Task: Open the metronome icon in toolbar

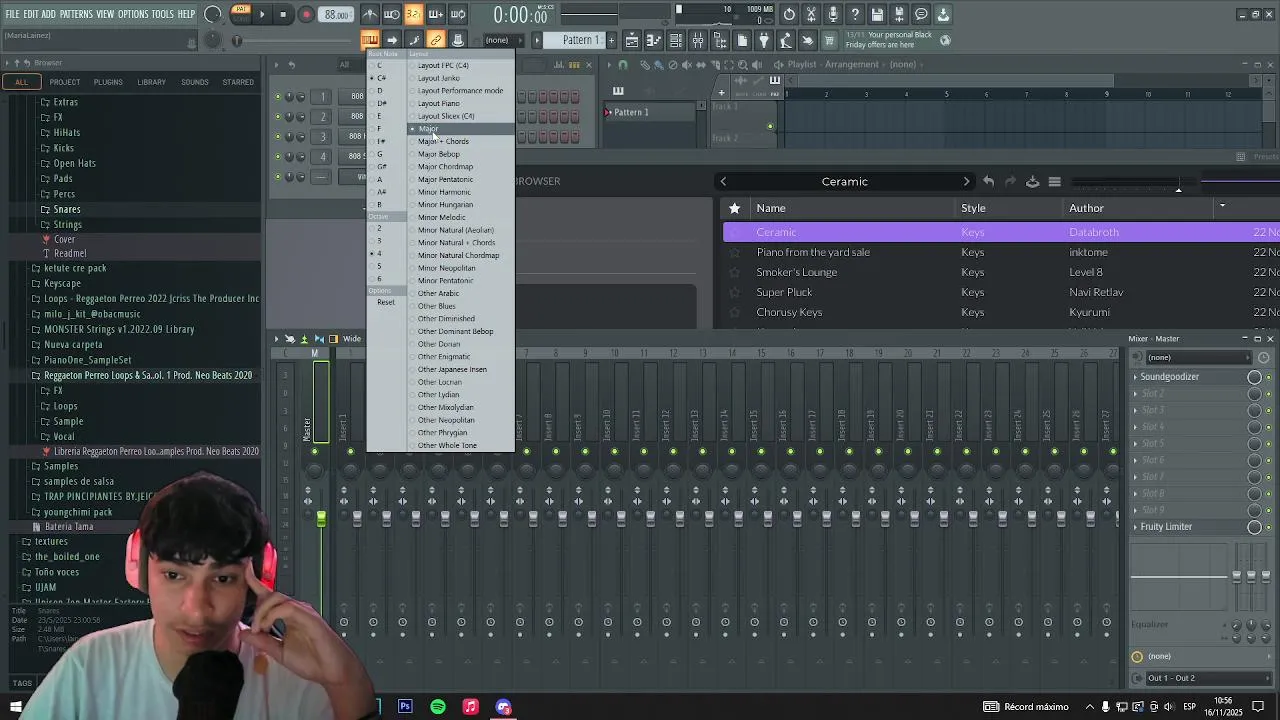Action: coord(370,14)
